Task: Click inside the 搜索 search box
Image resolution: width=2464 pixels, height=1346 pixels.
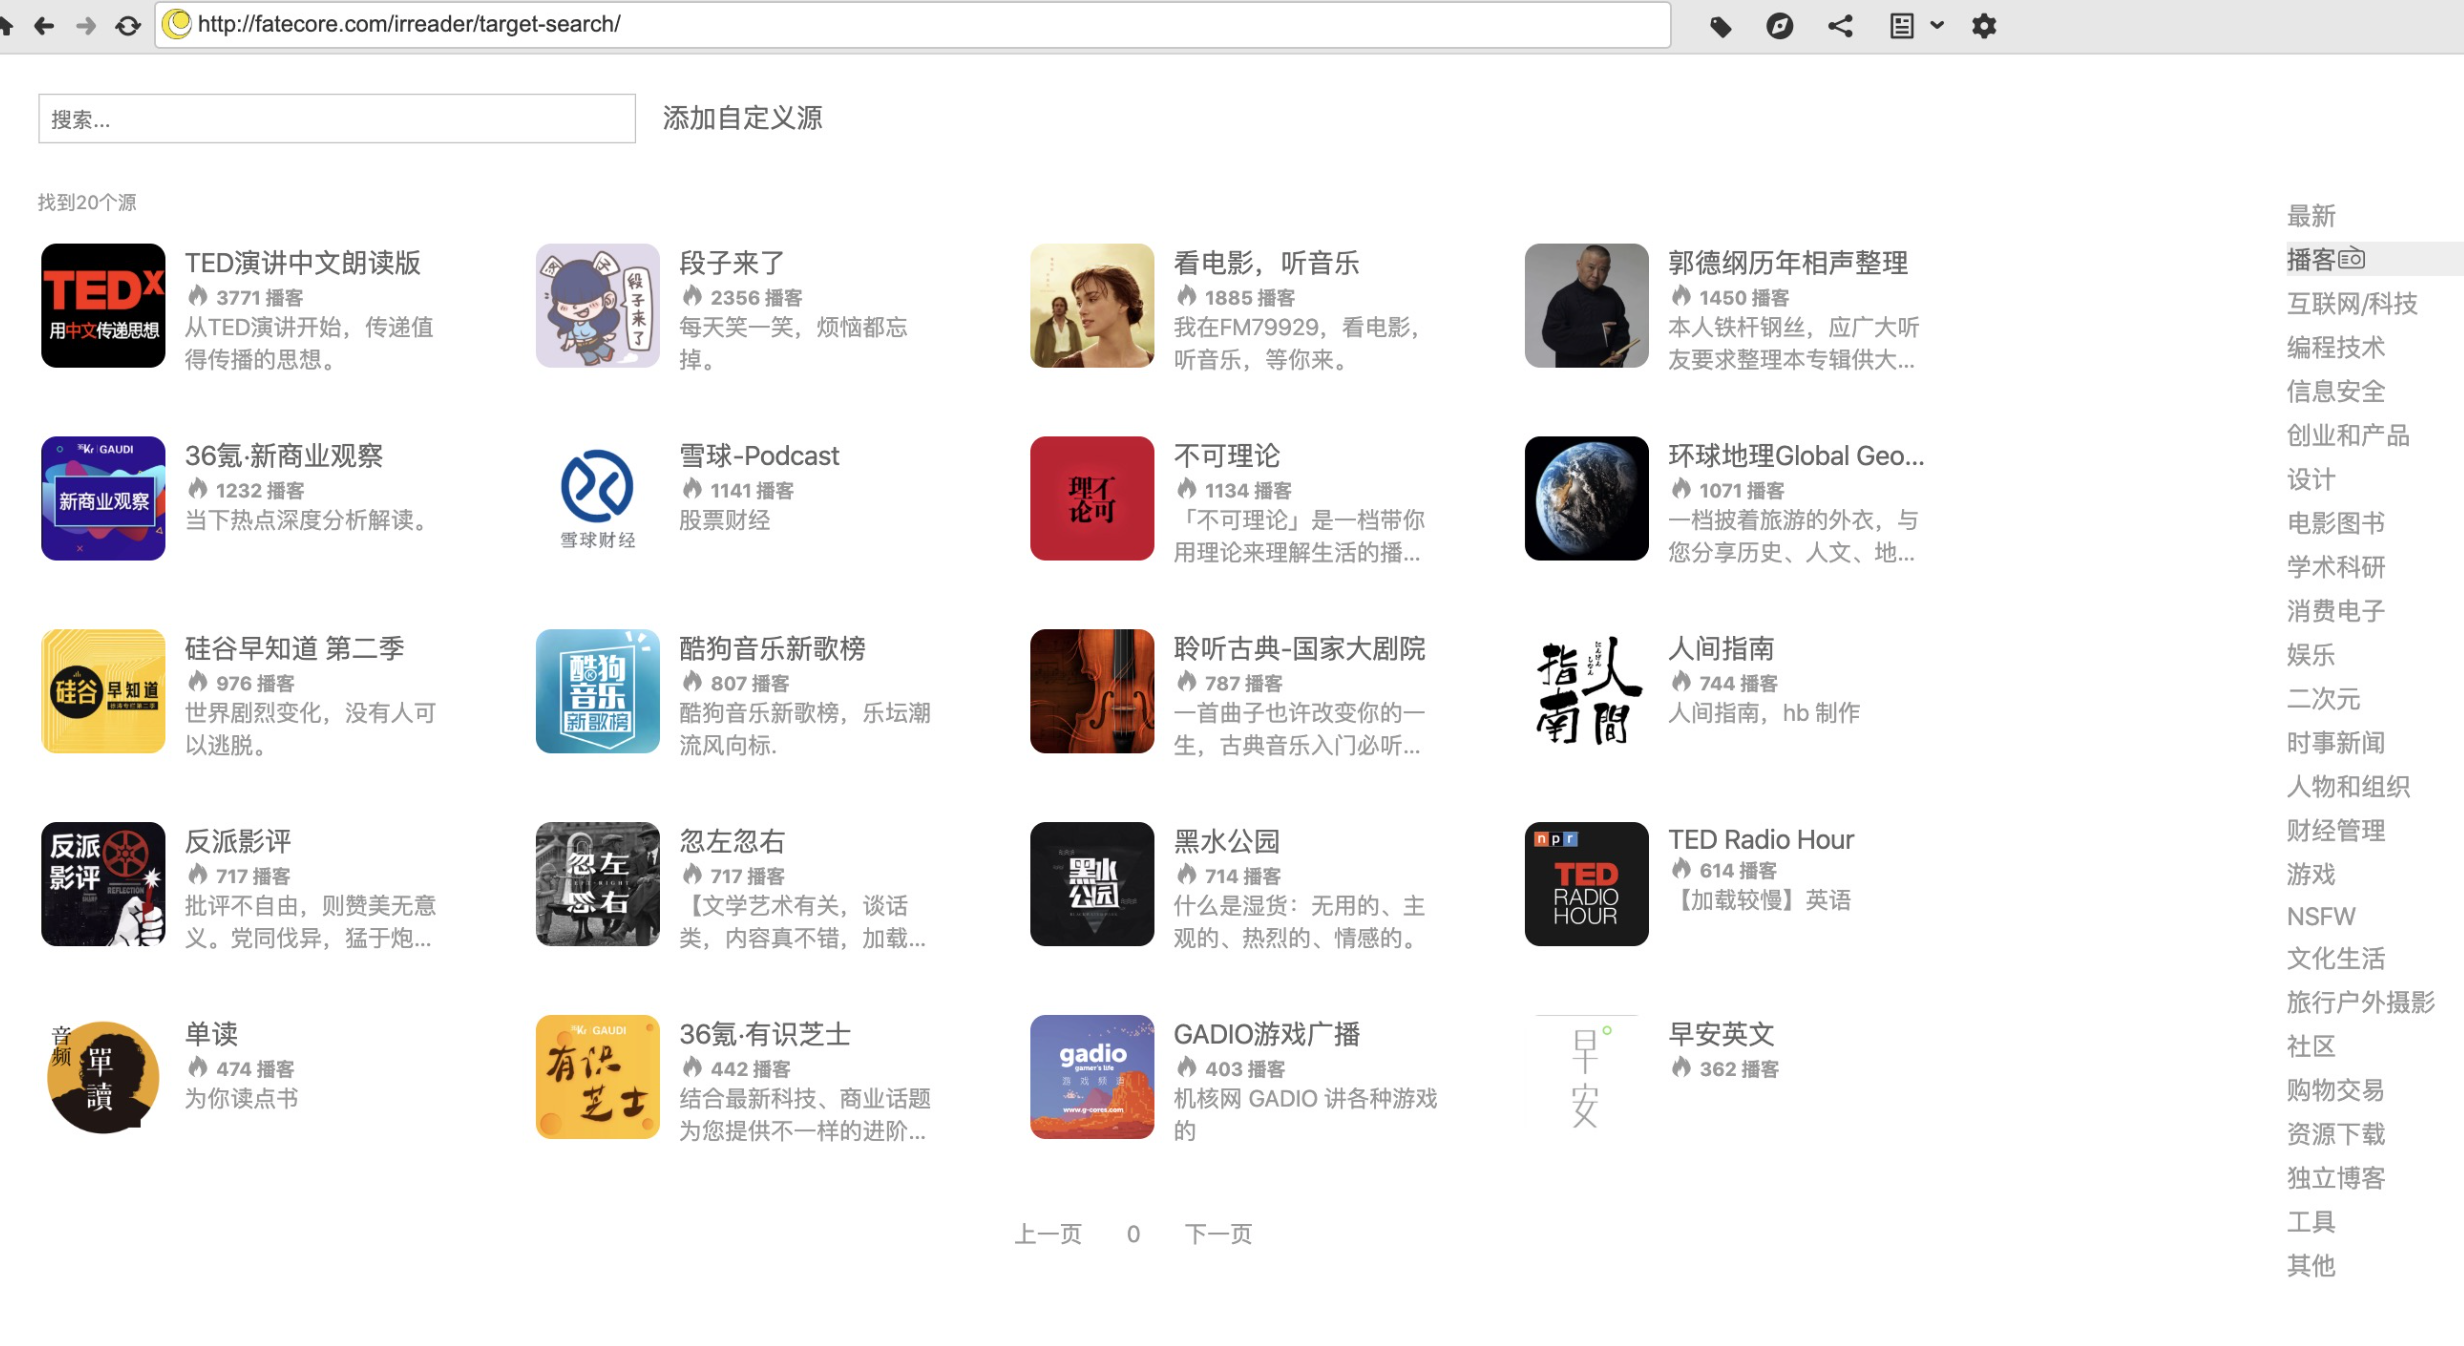Action: point(335,118)
